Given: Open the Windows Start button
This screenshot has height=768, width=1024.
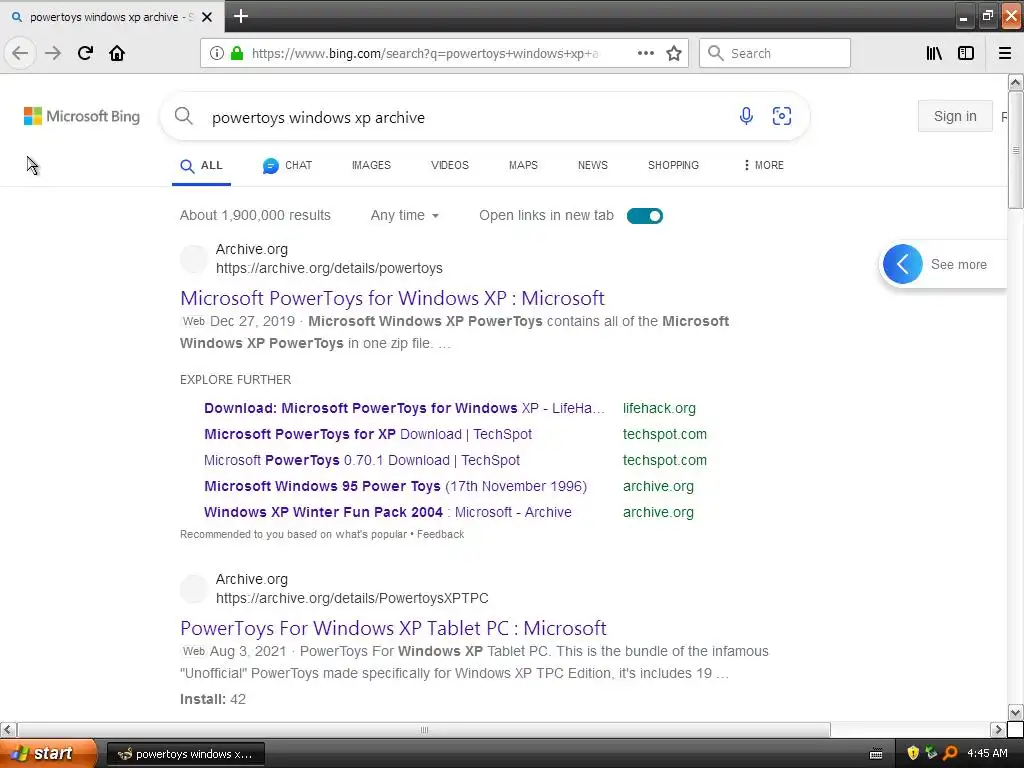Looking at the screenshot, I should (x=48, y=754).
